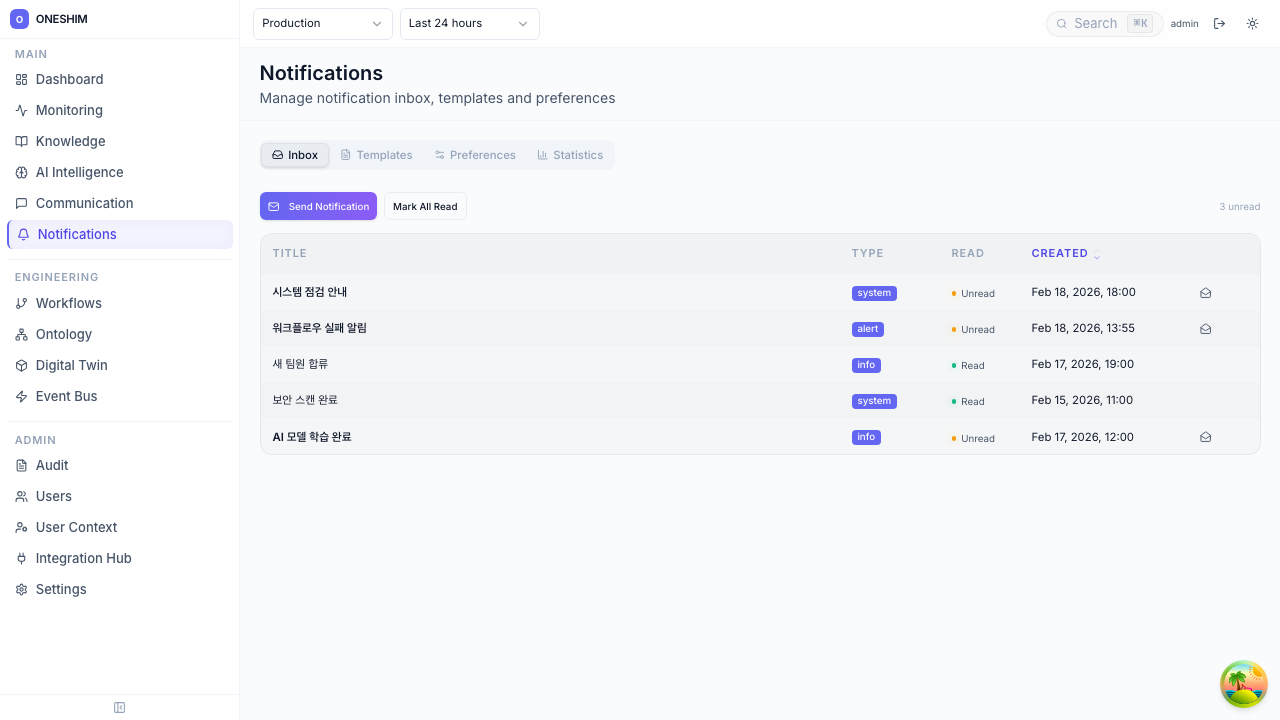Toggle the light/dark theme sun icon
The height and width of the screenshot is (720, 1280).
1252,24
